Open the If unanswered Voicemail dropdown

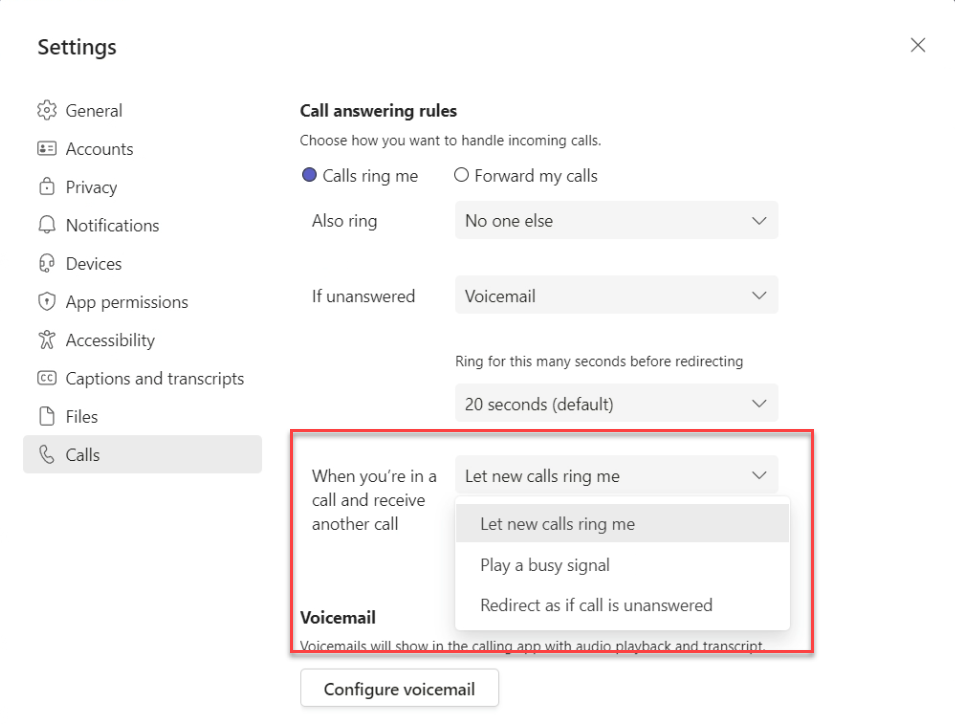click(616, 295)
